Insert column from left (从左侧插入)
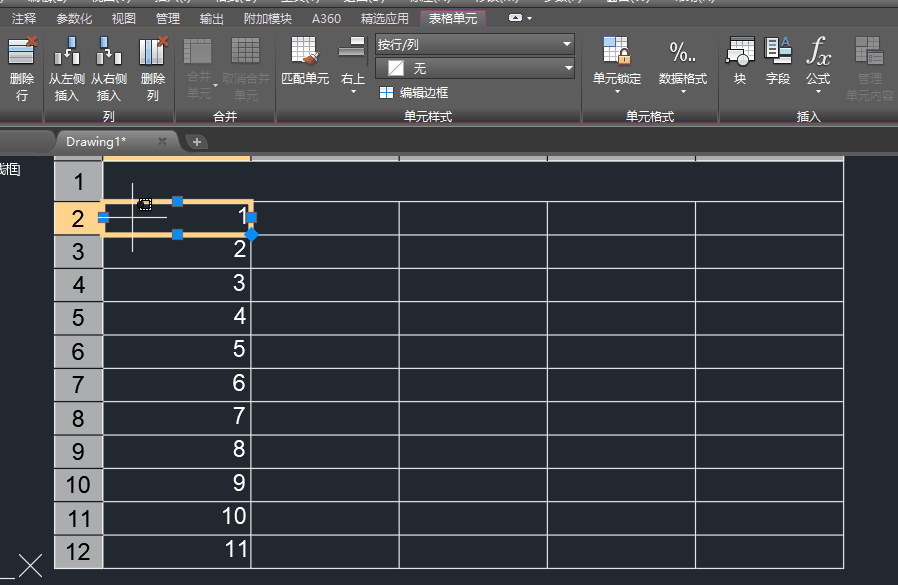Image resolution: width=898 pixels, height=585 pixels. point(67,69)
